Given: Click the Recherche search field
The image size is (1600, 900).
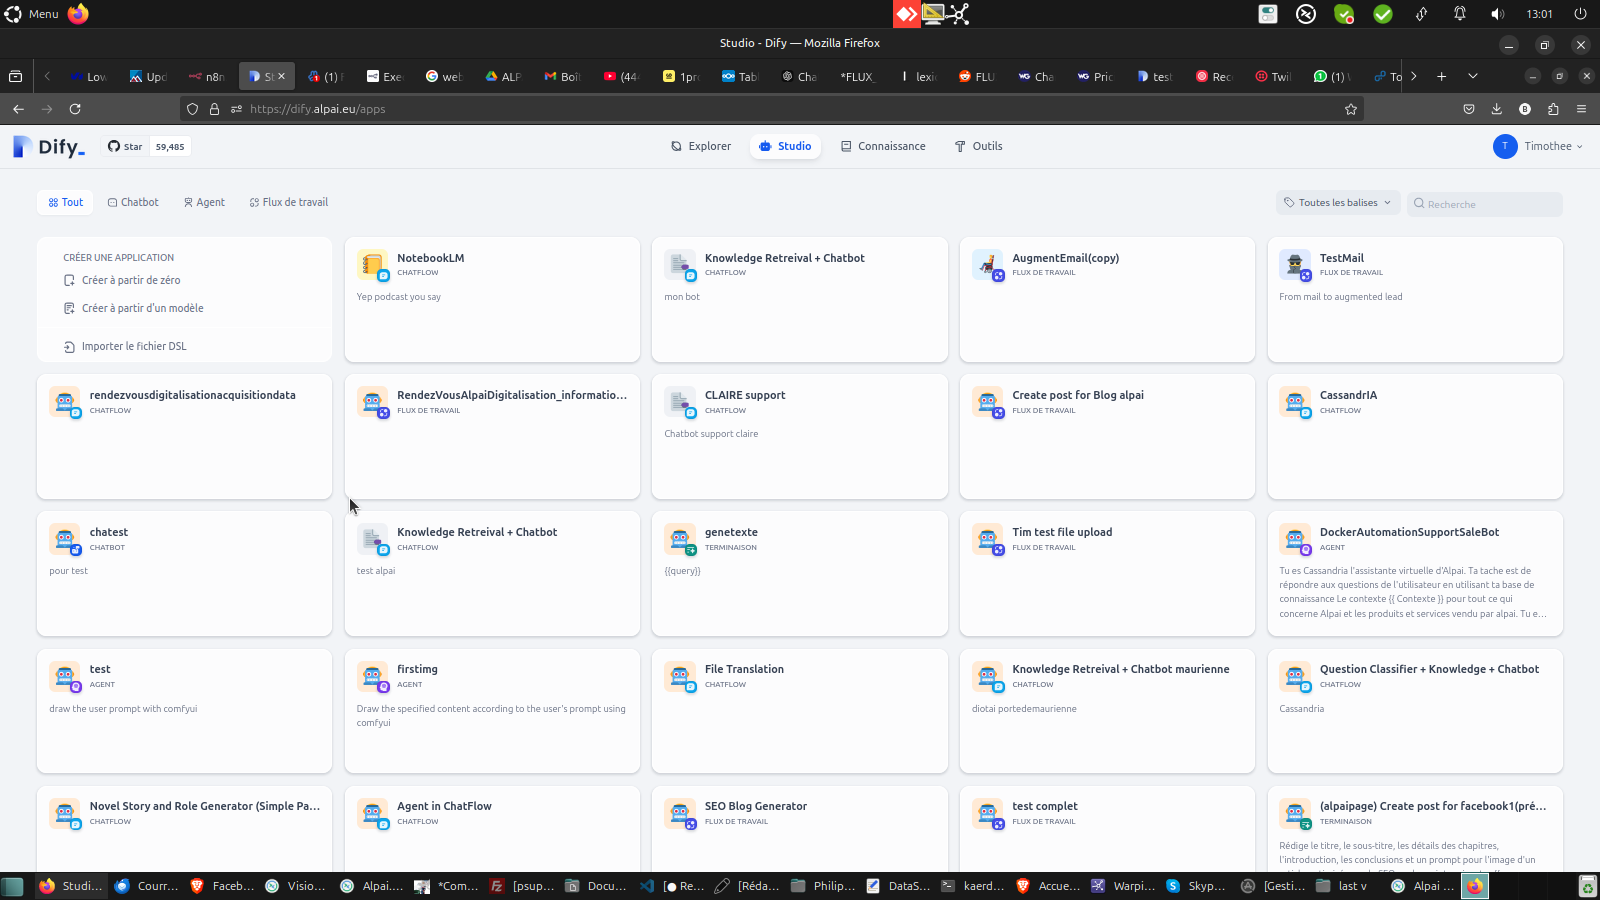Looking at the screenshot, I should tap(1485, 204).
